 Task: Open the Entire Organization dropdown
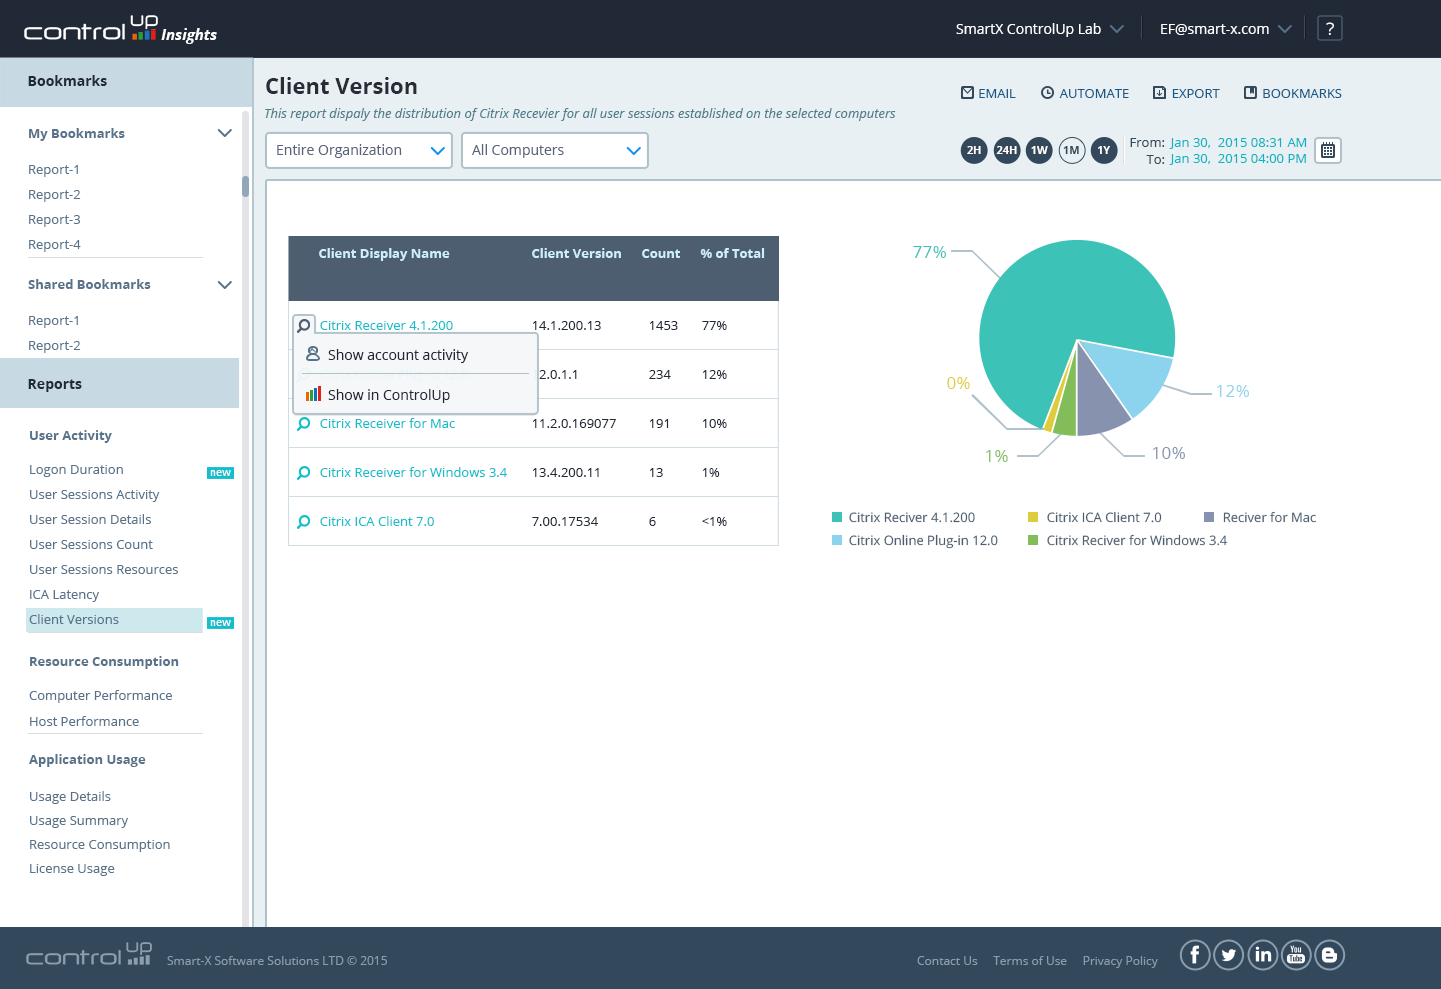coord(359,150)
